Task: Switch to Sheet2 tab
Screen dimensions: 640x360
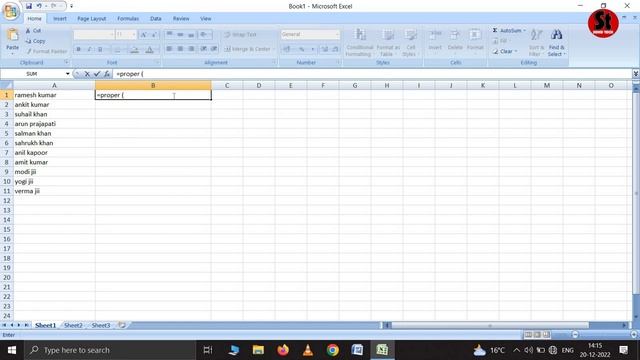Action: point(73,325)
